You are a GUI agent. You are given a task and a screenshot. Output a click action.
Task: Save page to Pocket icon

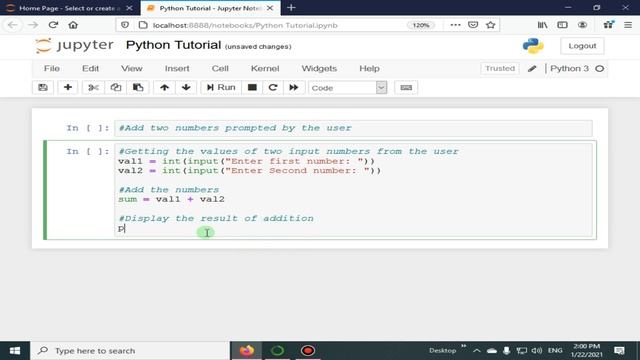pyautogui.click(x=473, y=25)
